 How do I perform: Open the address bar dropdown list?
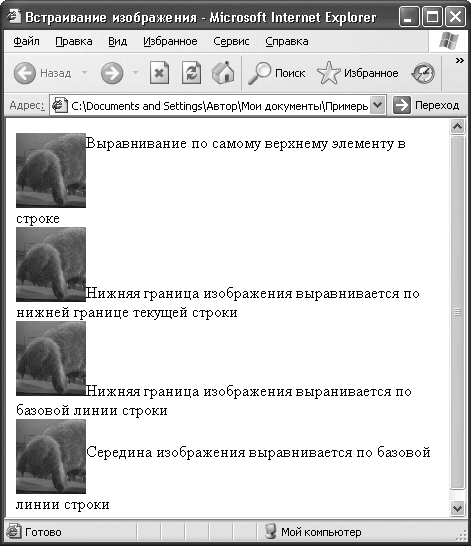click(378, 105)
